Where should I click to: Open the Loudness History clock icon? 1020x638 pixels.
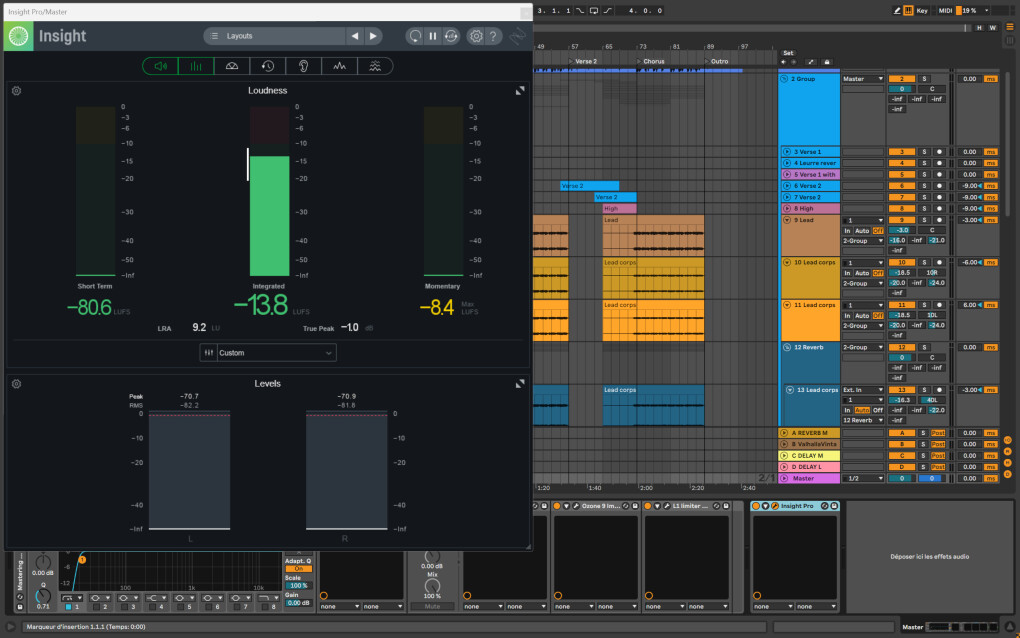(x=268, y=66)
